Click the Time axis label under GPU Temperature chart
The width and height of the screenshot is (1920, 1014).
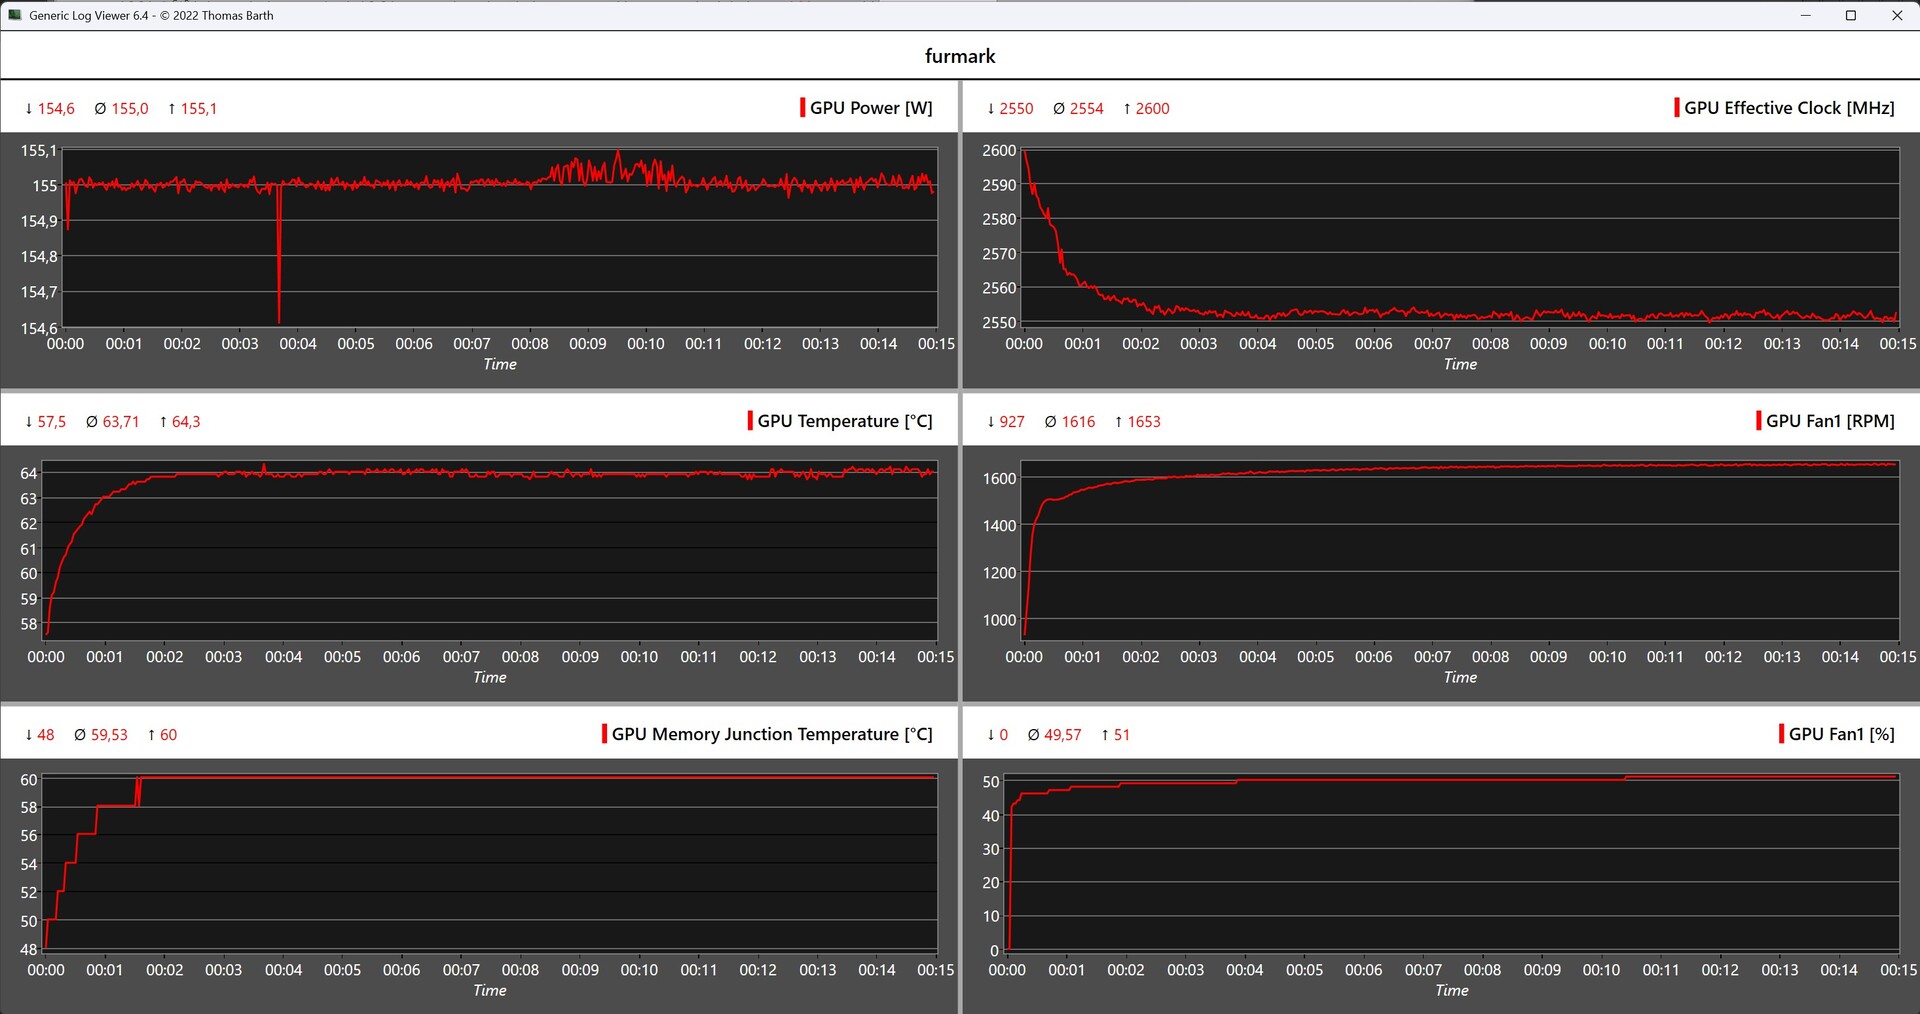click(x=489, y=677)
